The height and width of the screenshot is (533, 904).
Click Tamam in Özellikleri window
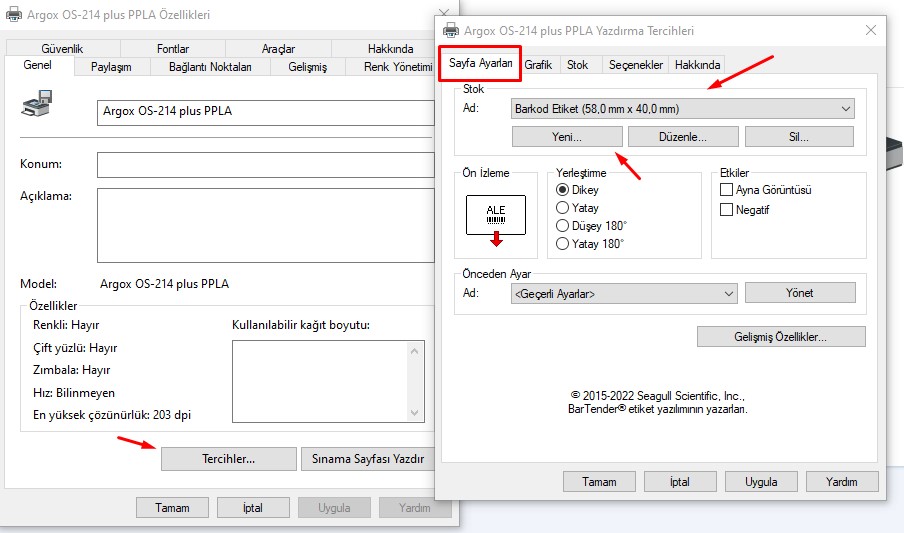coord(172,508)
